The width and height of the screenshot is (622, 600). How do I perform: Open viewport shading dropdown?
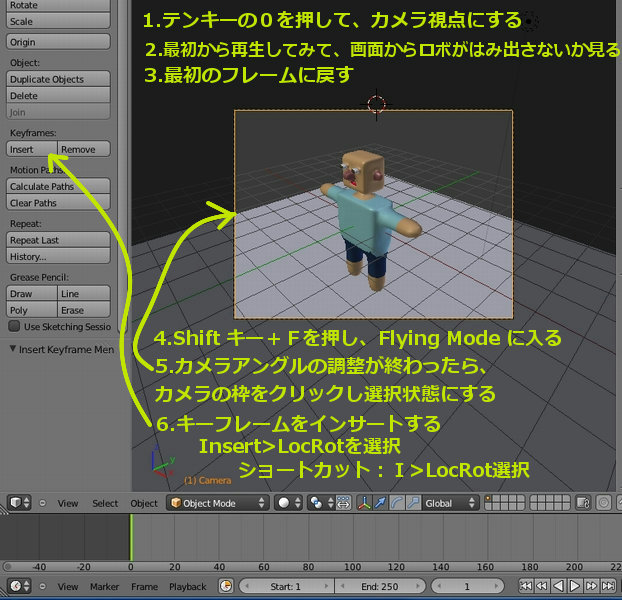[x=289, y=503]
